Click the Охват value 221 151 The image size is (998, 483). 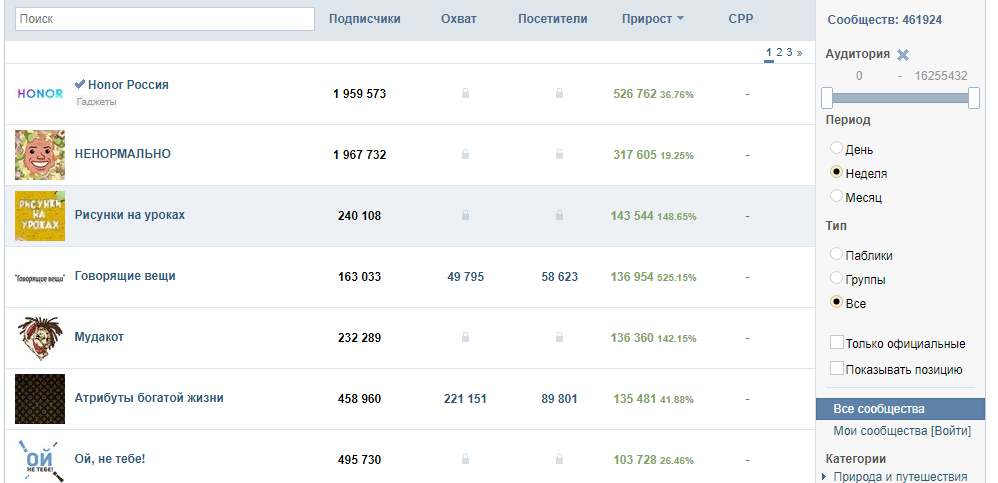[x=465, y=399]
